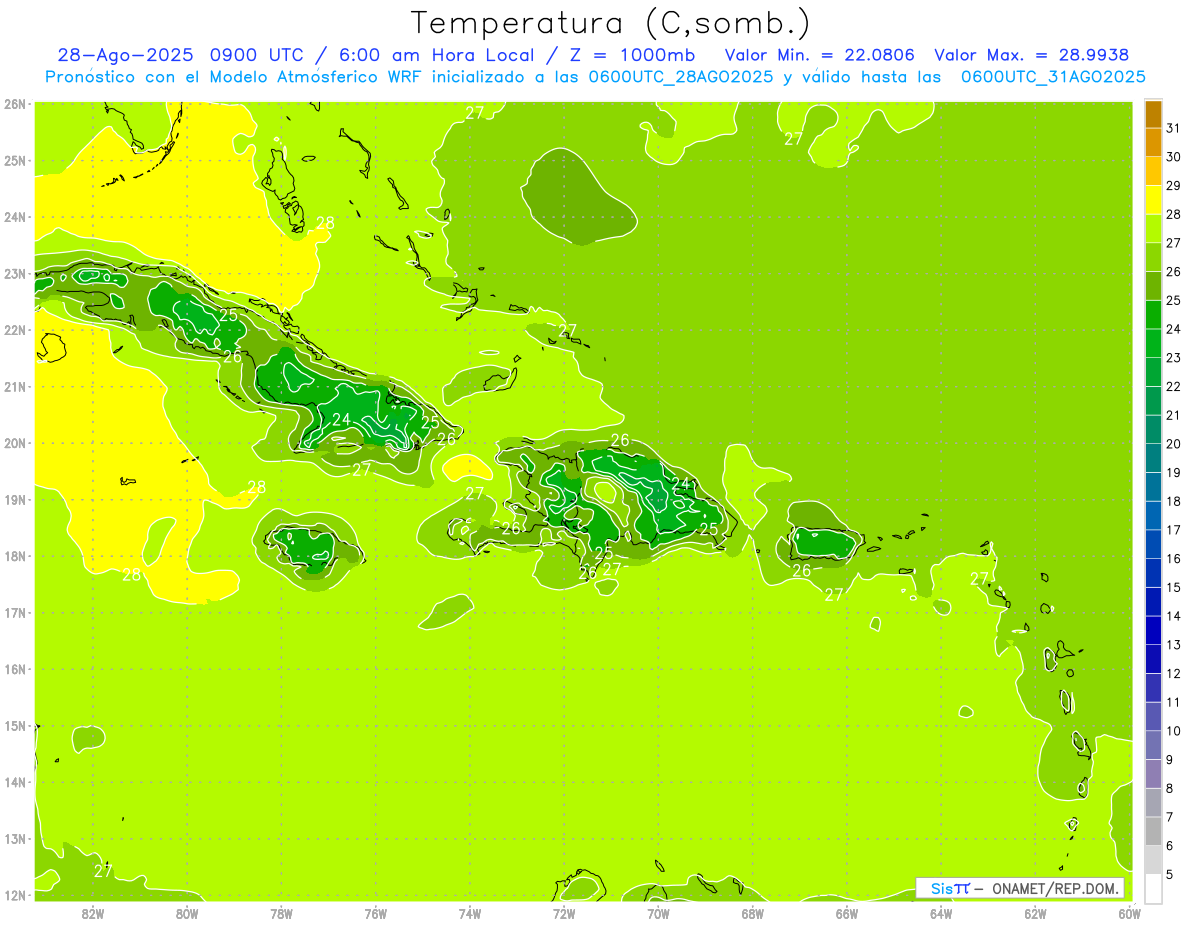Click the legend value 31
The width and height of the screenshot is (1200, 927).
tap(1173, 128)
